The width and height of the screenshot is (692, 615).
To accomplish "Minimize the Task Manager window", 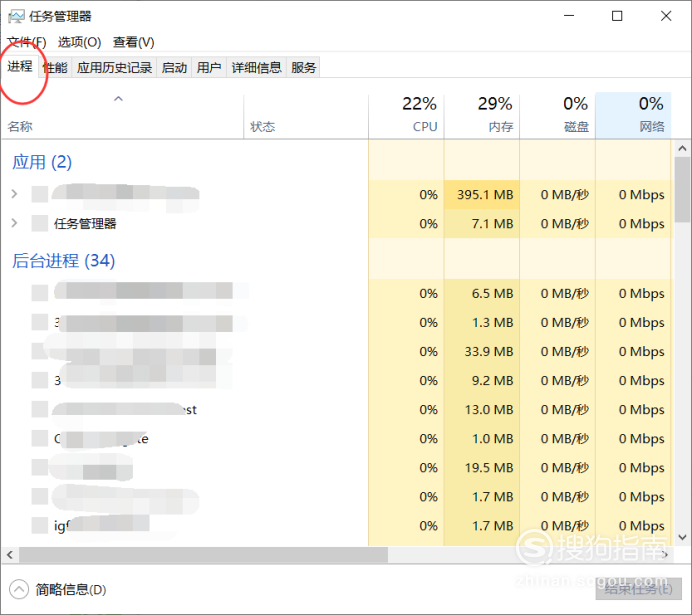I will (569, 16).
